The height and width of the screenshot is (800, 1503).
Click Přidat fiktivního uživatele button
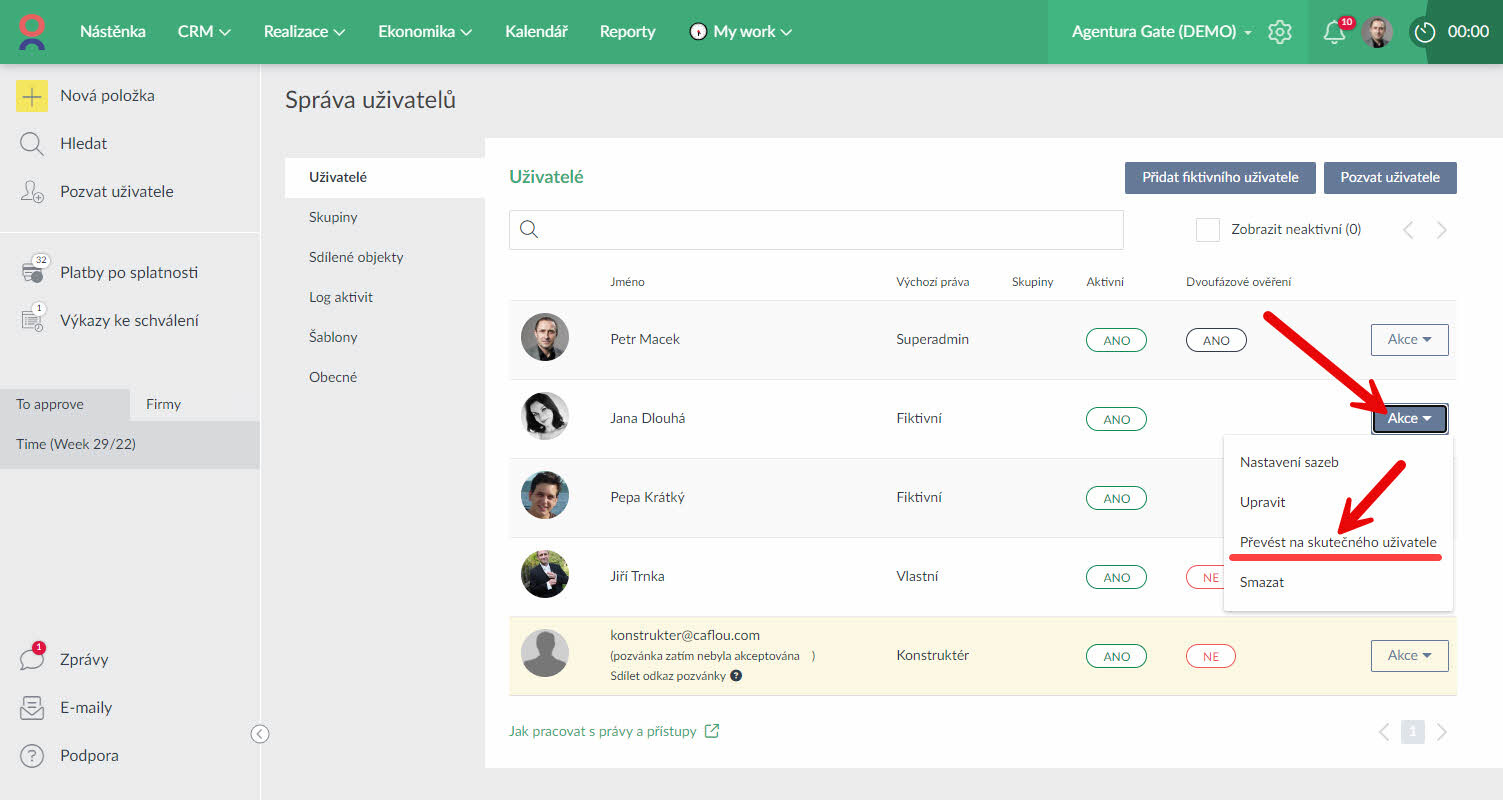pyautogui.click(x=1219, y=177)
